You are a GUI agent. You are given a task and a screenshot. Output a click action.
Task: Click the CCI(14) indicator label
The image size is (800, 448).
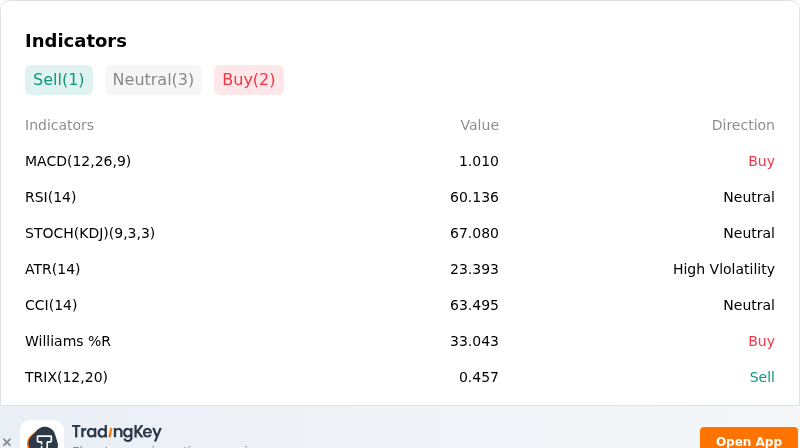point(51,305)
